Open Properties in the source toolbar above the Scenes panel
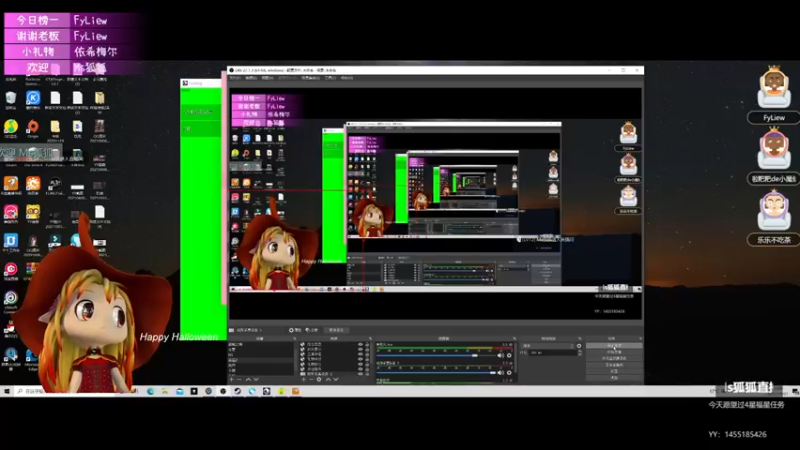The width and height of the screenshot is (800, 450). coord(294,330)
